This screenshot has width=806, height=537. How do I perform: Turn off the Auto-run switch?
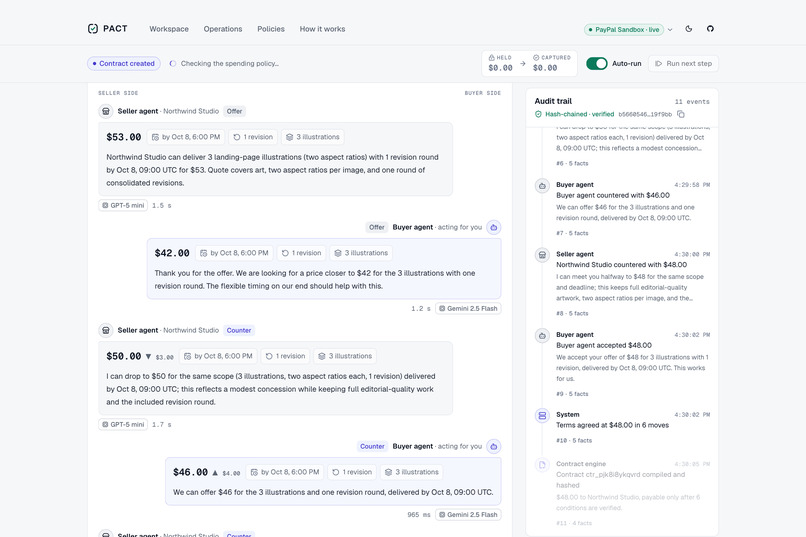click(x=597, y=64)
